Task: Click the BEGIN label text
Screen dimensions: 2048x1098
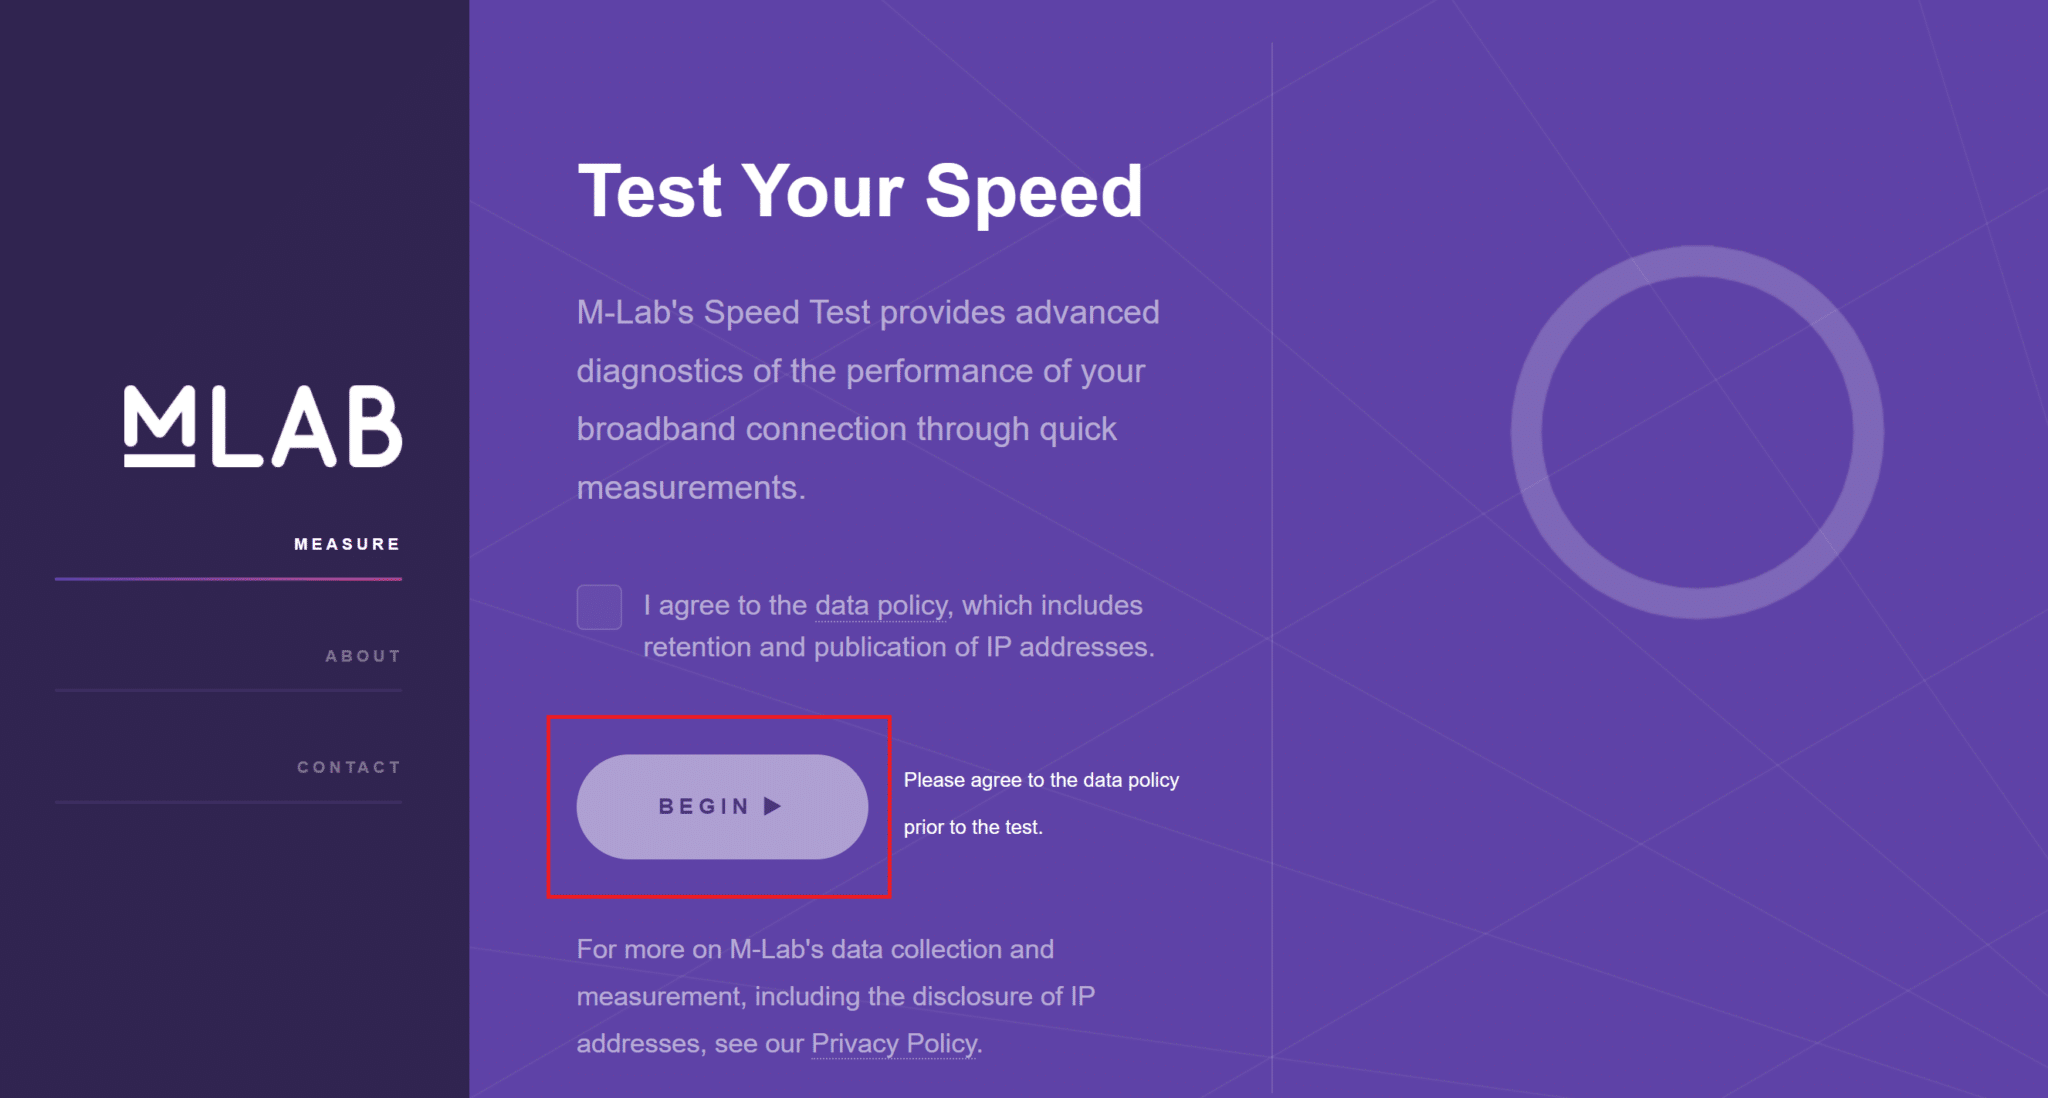Action: point(702,806)
